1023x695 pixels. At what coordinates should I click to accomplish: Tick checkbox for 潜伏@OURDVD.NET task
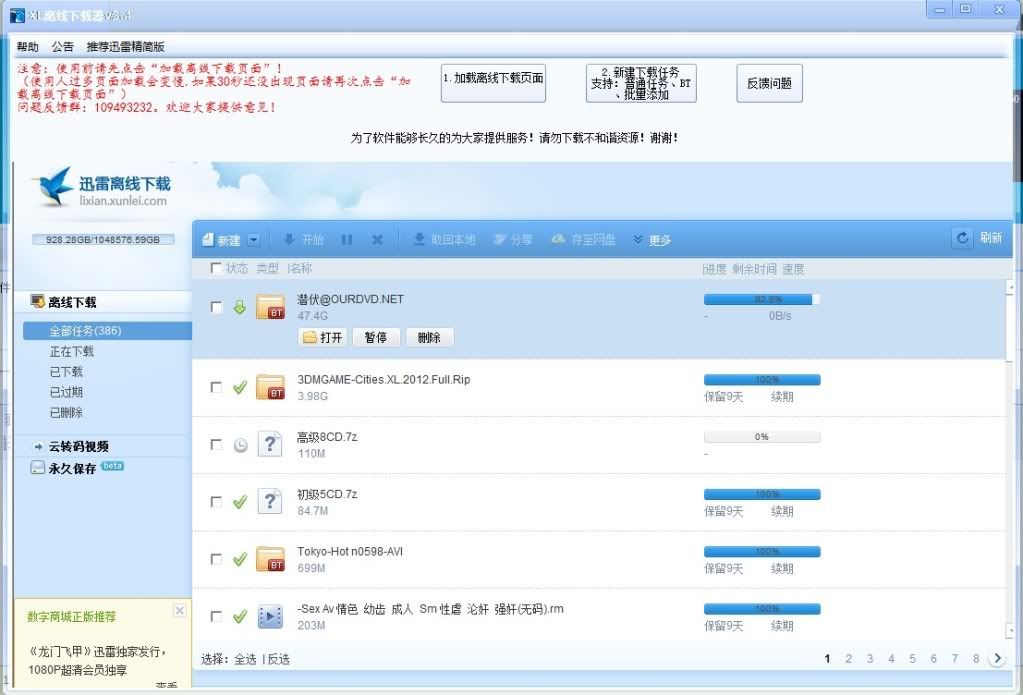[217, 307]
